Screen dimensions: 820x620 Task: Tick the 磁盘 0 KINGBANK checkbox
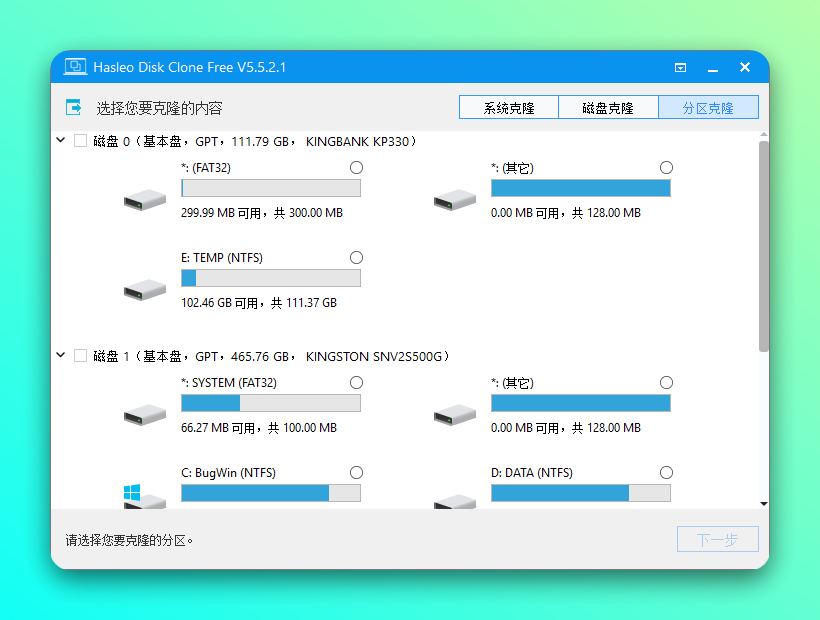[x=81, y=141]
